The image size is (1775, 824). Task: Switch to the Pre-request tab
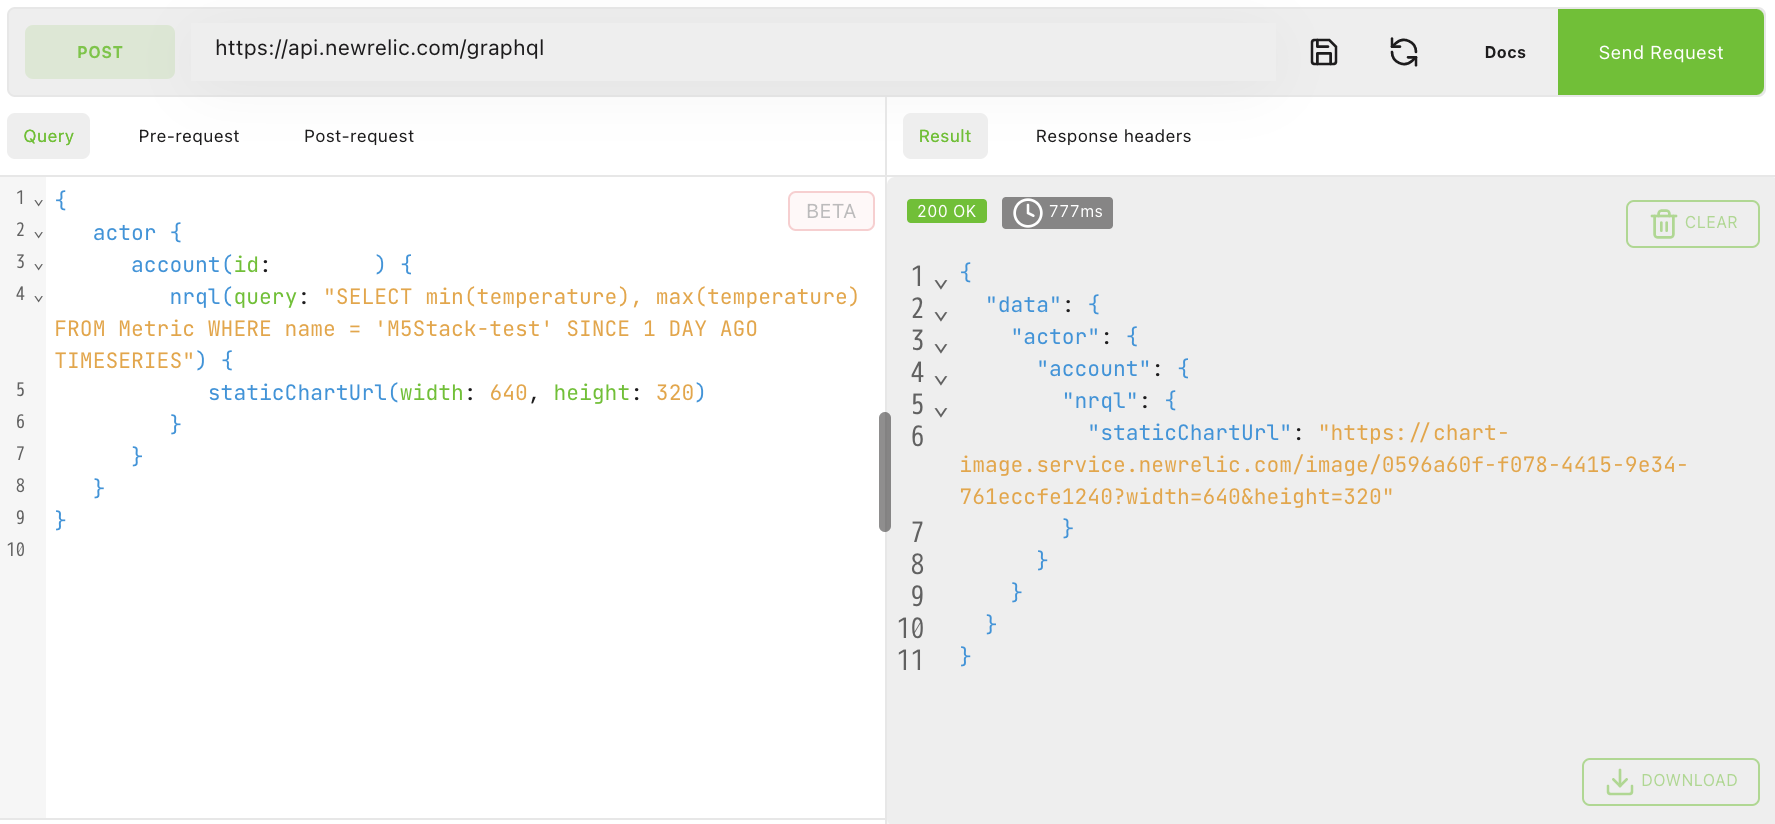point(189,136)
